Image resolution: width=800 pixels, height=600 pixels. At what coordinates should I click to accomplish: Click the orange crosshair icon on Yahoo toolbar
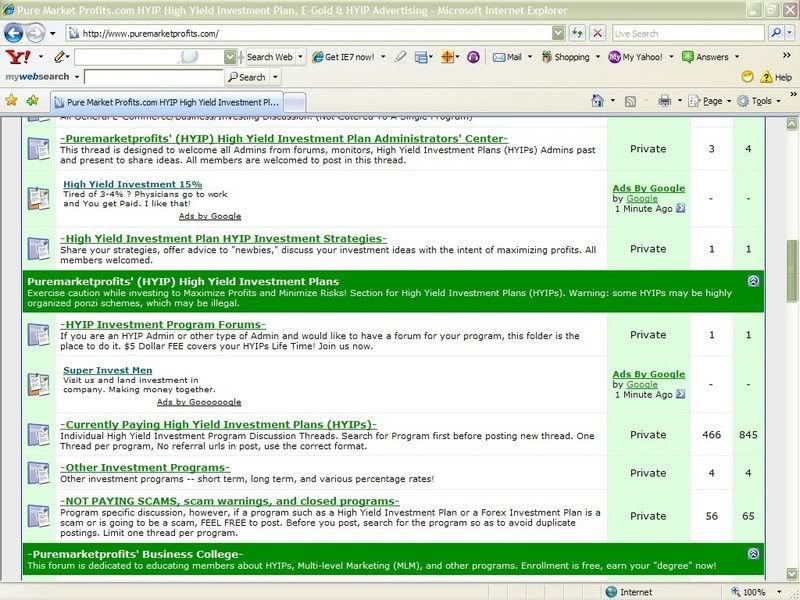tap(447, 57)
